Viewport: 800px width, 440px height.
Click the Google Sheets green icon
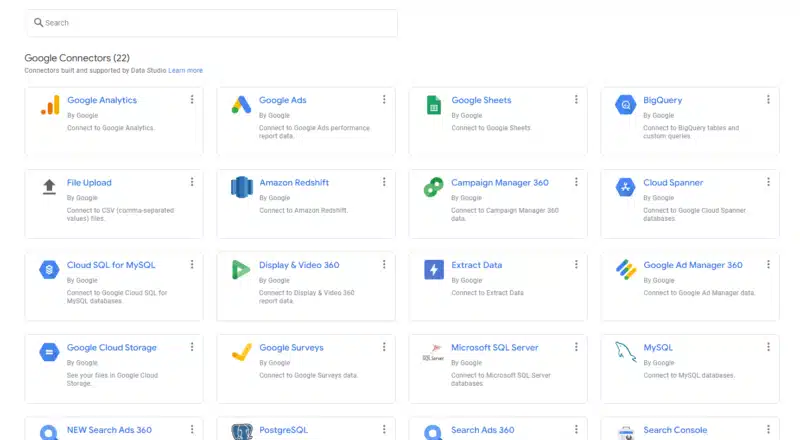(x=434, y=104)
